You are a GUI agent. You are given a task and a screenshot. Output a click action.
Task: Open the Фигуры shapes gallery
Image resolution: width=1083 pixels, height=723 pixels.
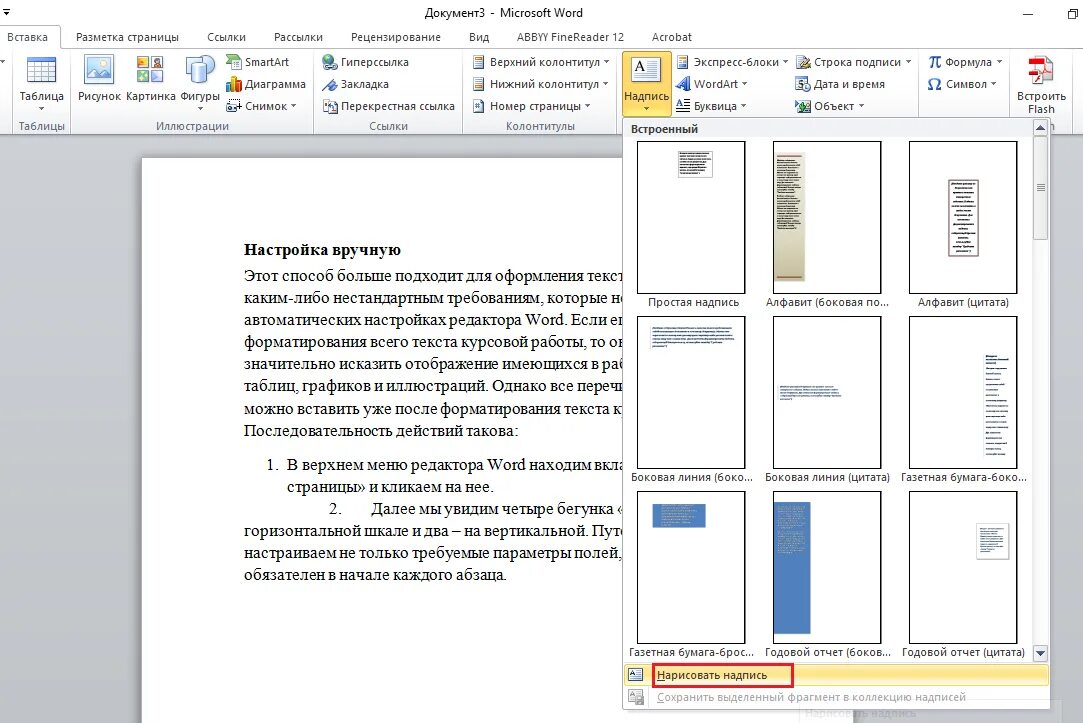pyautogui.click(x=200, y=84)
